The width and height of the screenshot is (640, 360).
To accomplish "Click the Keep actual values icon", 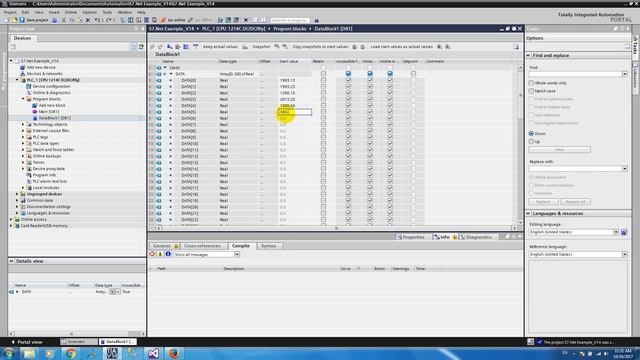I will [x=196, y=47].
